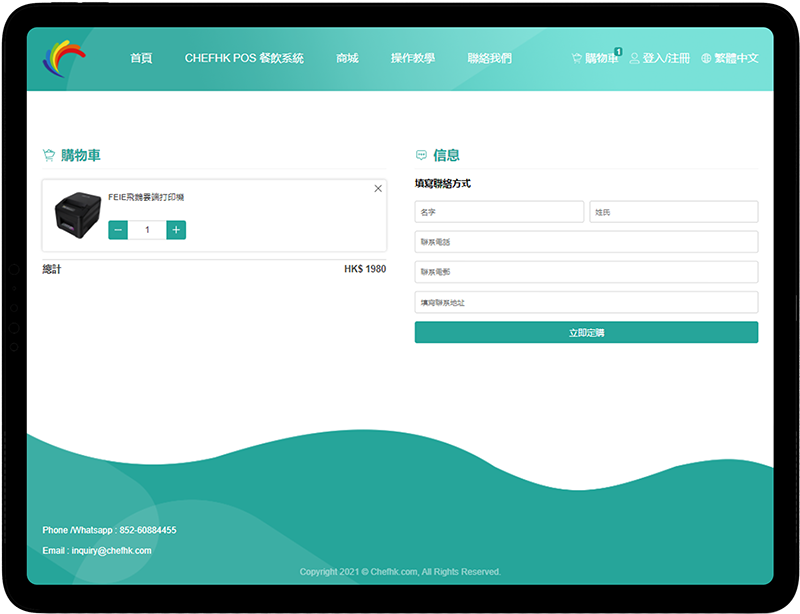Click the Phone/Whatsapp number in footer

click(148, 530)
